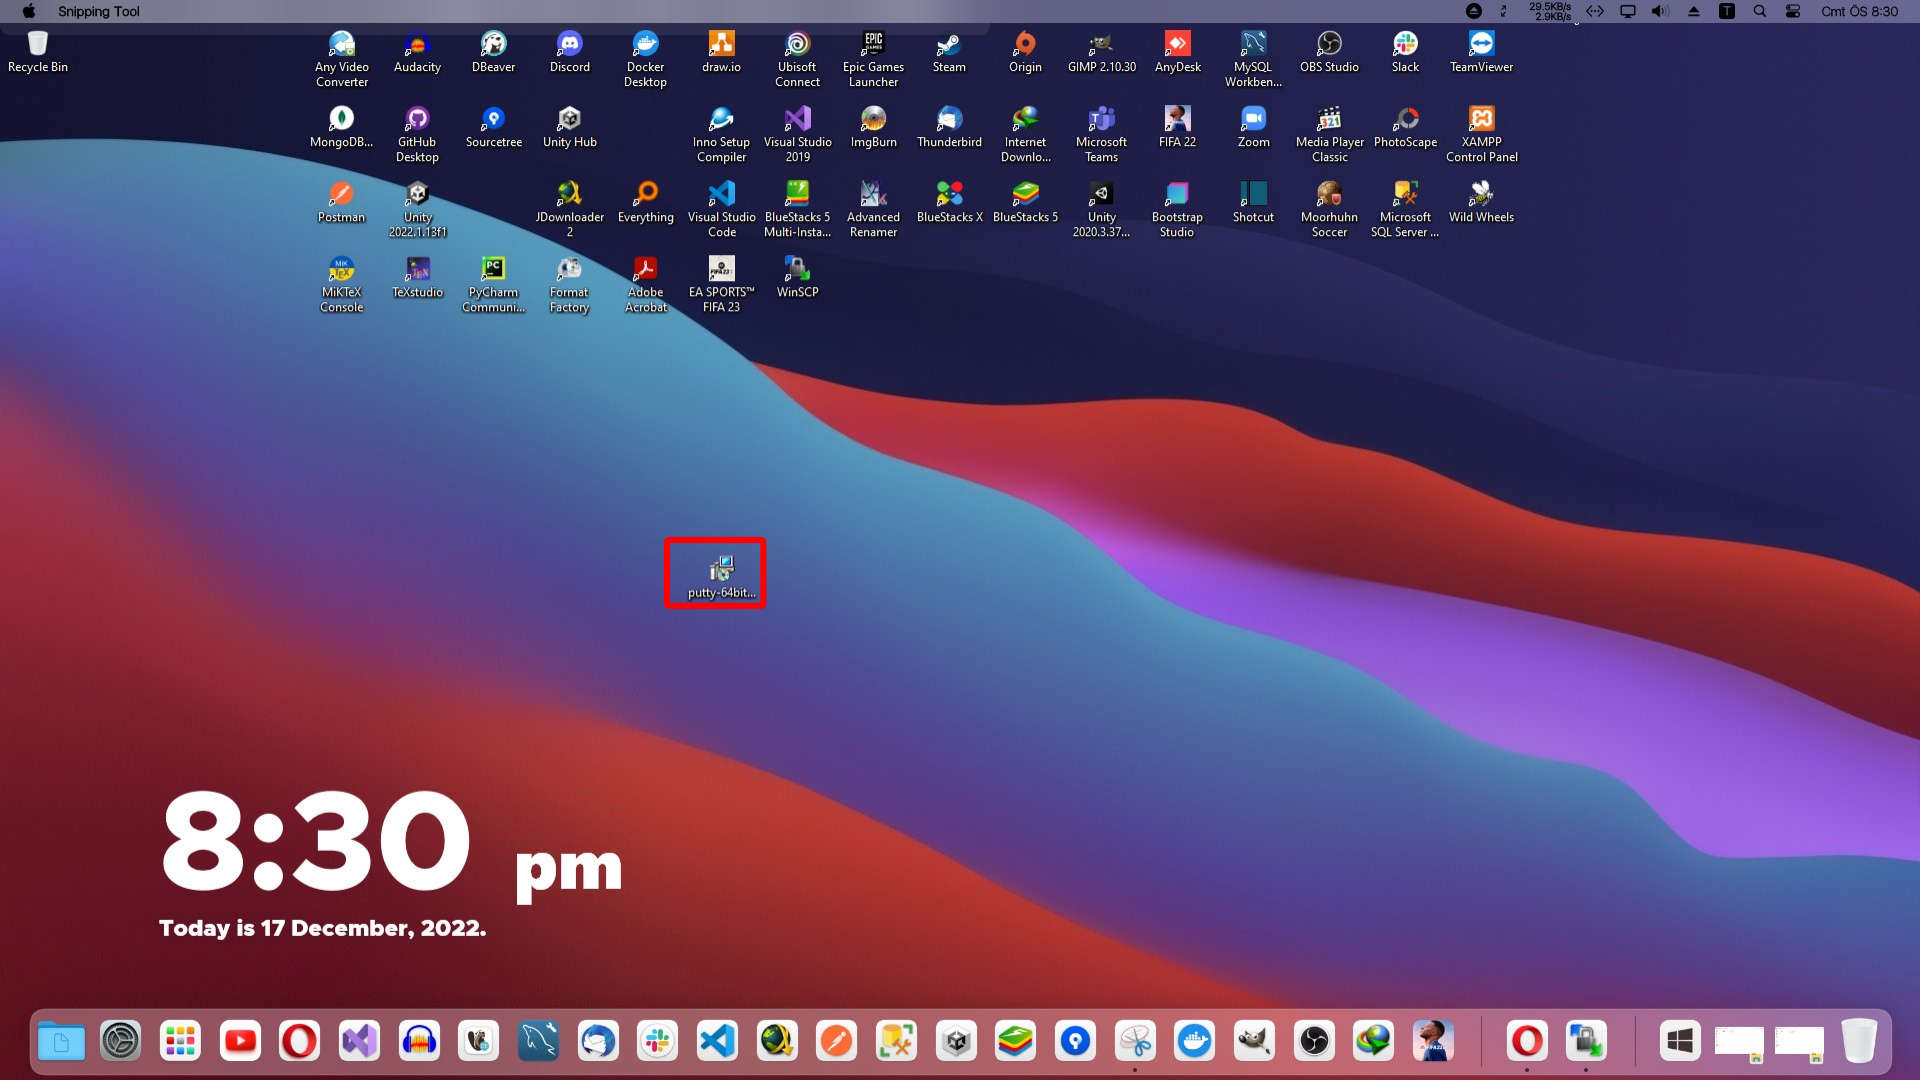Select the TeamViewer desktop shortcut
1921x1080 pixels.
[x=1481, y=53]
